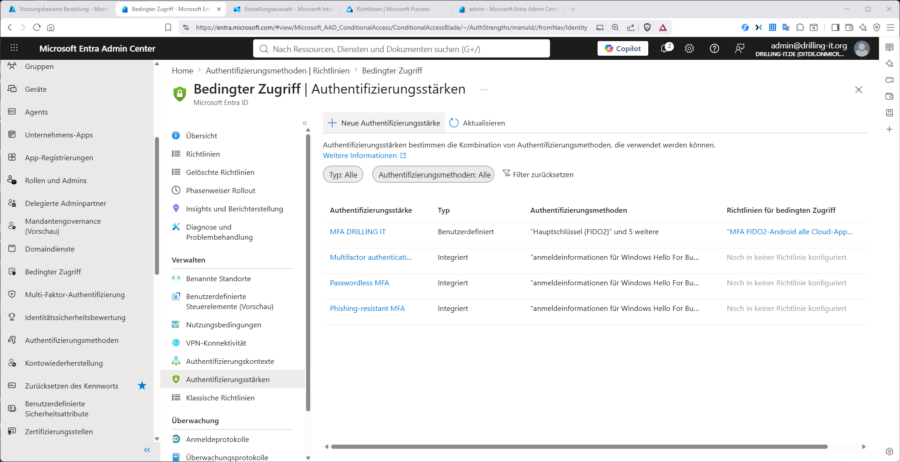The height and width of the screenshot is (462, 900).
Task: Open the MFA DRILLING IT strength
Action: coord(358,232)
